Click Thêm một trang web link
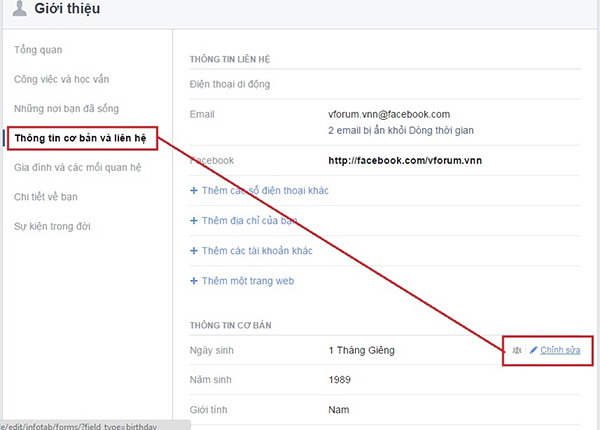Viewport: 600px width, 430px height. click(248, 281)
